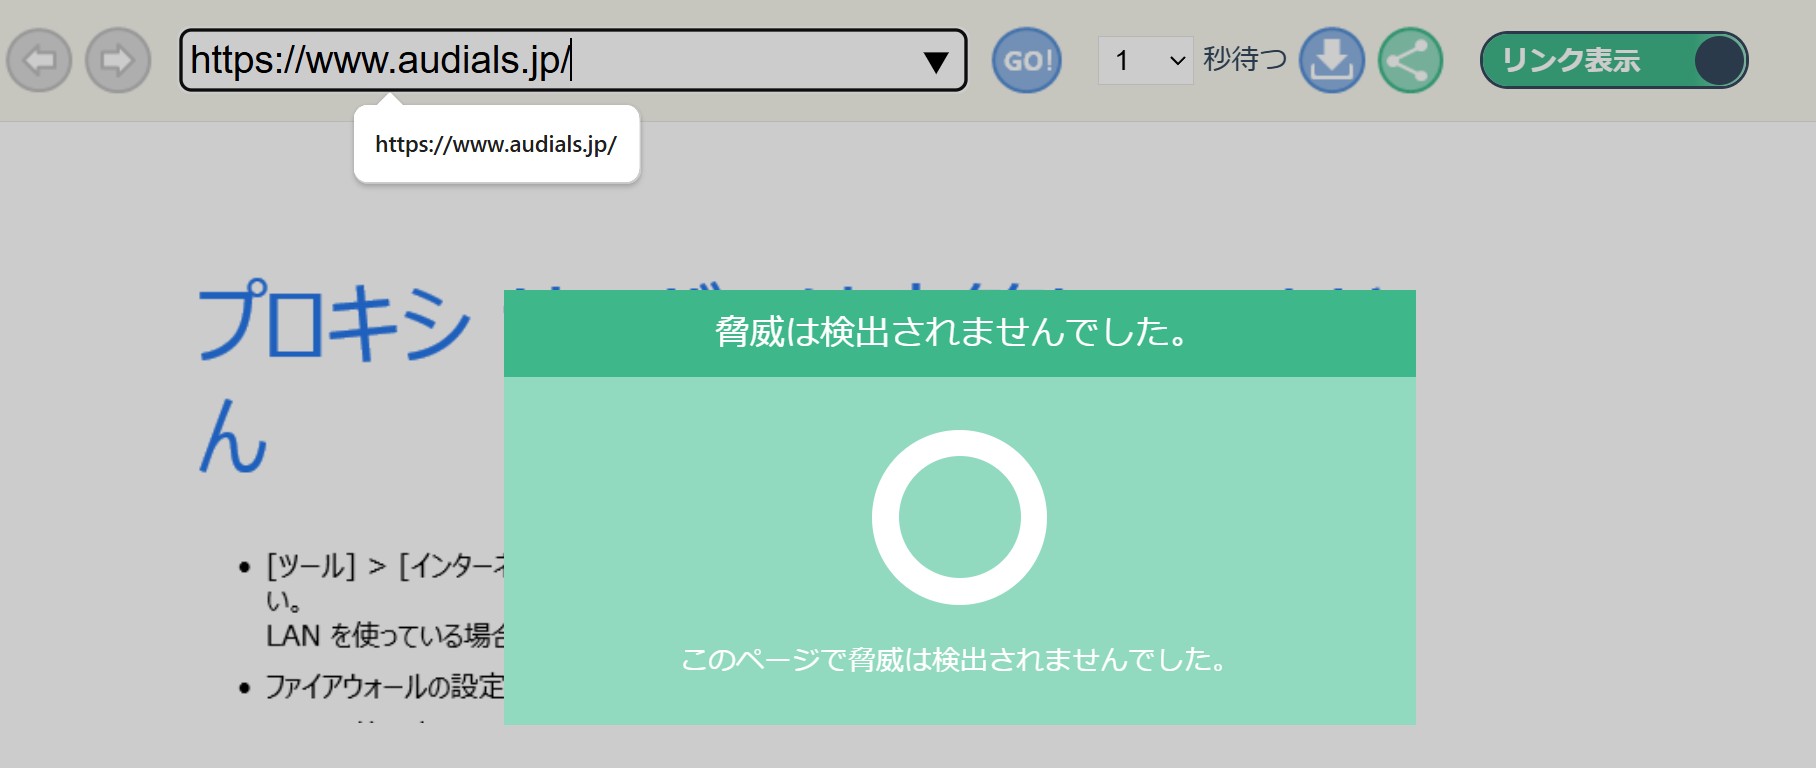Click the LAN を使っている場合 line
Image resolution: width=1816 pixels, height=768 pixels.
point(386,636)
